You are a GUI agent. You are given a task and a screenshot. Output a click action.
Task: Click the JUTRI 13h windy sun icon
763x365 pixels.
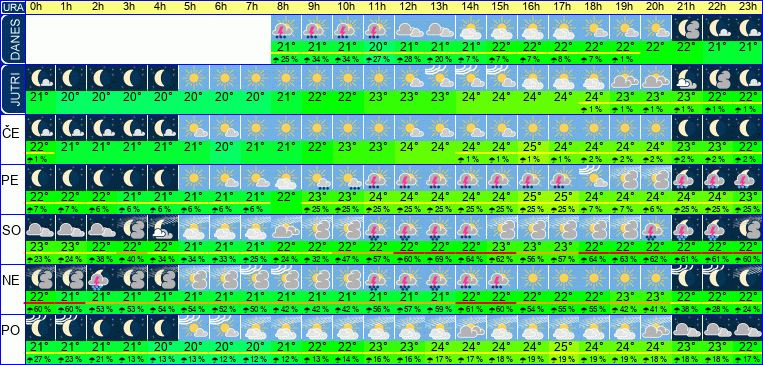point(440,78)
